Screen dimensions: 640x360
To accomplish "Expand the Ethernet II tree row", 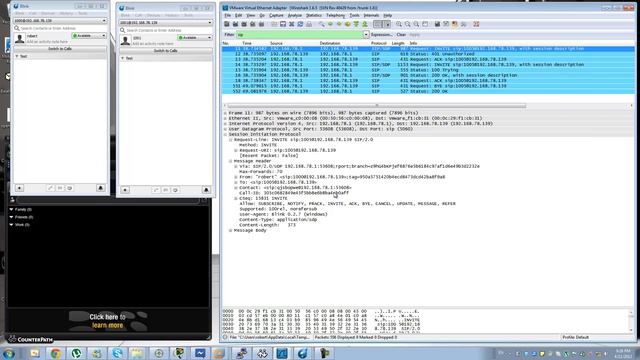I will coord(225,118).
